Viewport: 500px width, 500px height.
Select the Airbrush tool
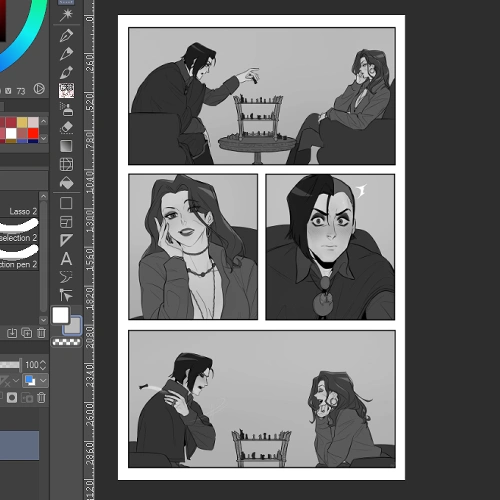(x=66, y=109)
